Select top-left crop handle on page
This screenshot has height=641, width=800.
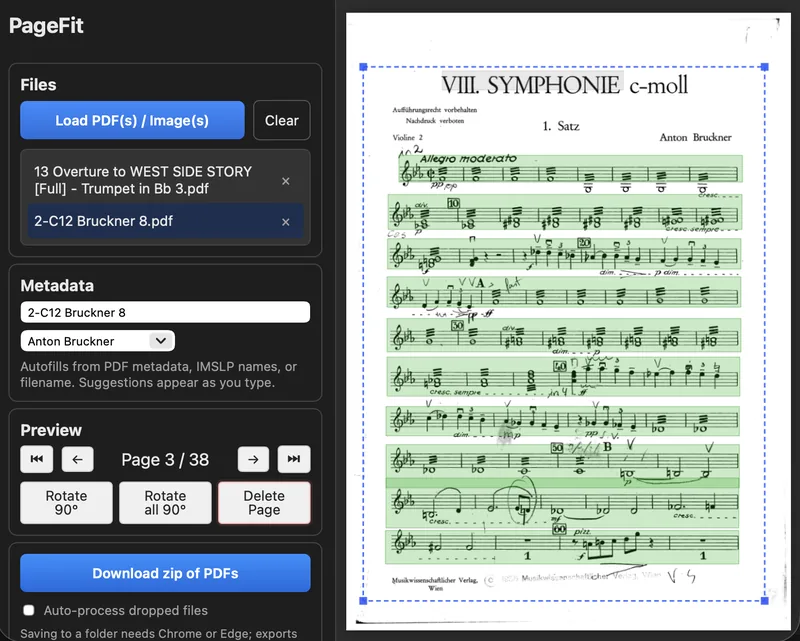[363, 66]
